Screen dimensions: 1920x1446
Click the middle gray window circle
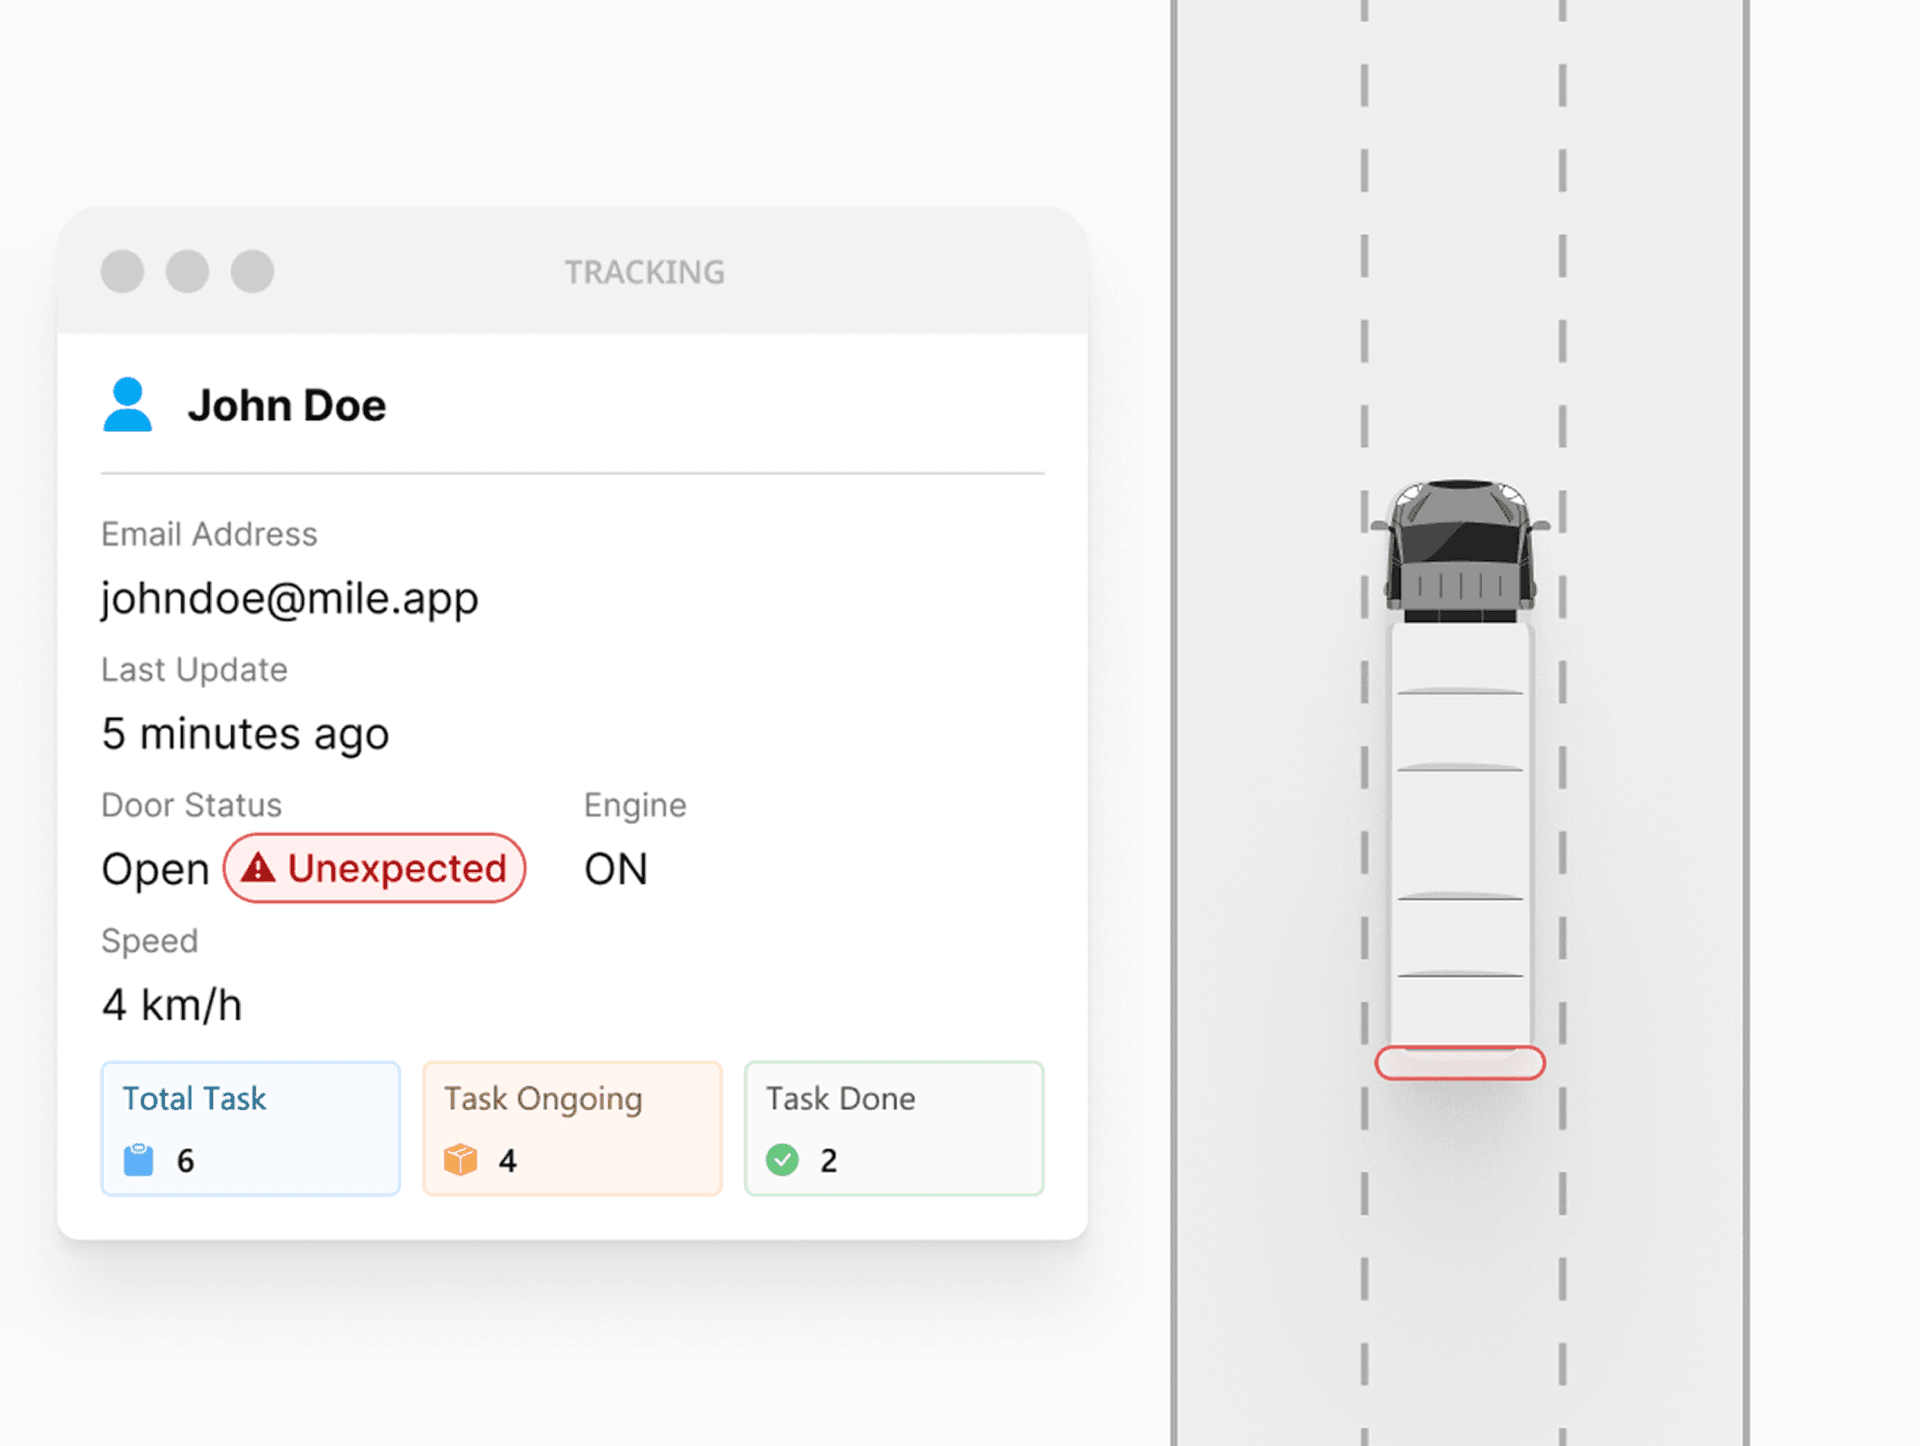pos(187,271)
